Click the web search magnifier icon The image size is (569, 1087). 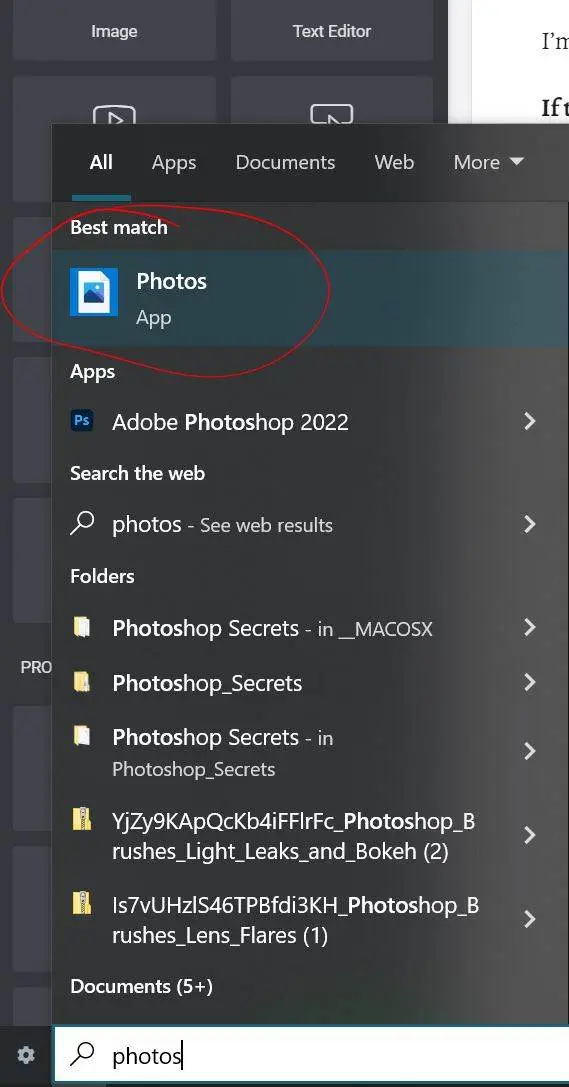click(x=82, y=524)
